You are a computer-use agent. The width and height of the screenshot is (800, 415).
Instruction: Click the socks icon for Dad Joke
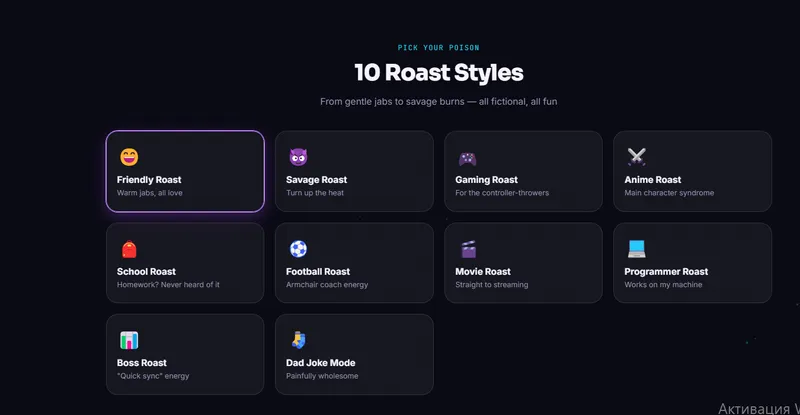coord(298,340)
